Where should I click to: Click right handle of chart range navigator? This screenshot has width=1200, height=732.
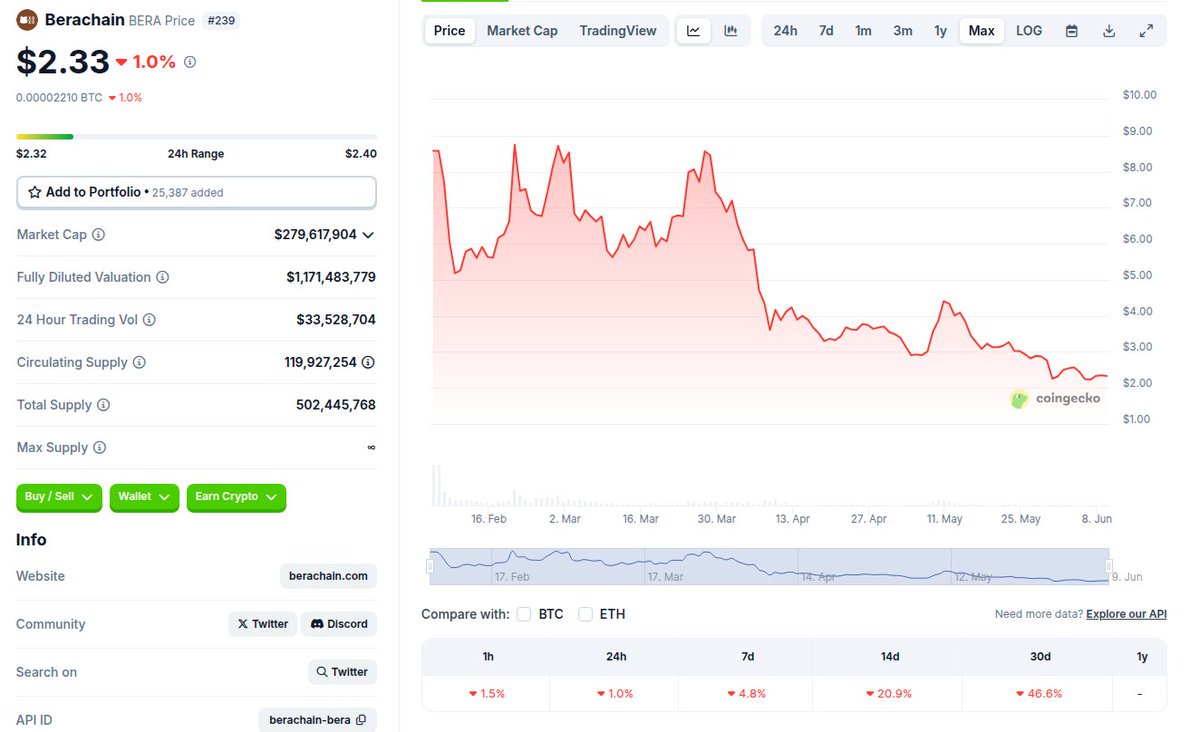click(1109, 566)
